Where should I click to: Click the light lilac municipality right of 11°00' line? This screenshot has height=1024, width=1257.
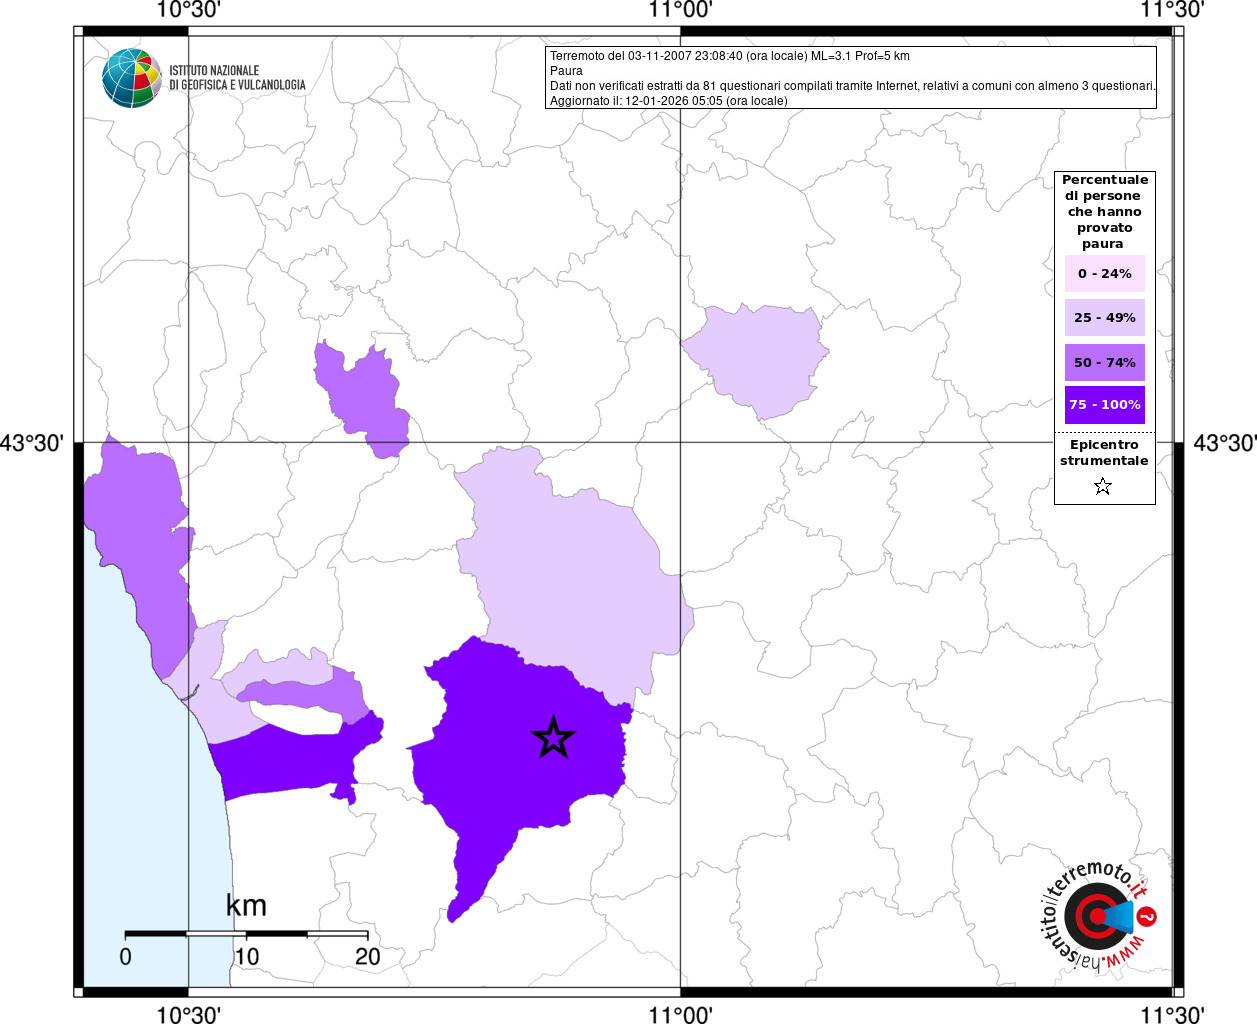coord(757,360)
